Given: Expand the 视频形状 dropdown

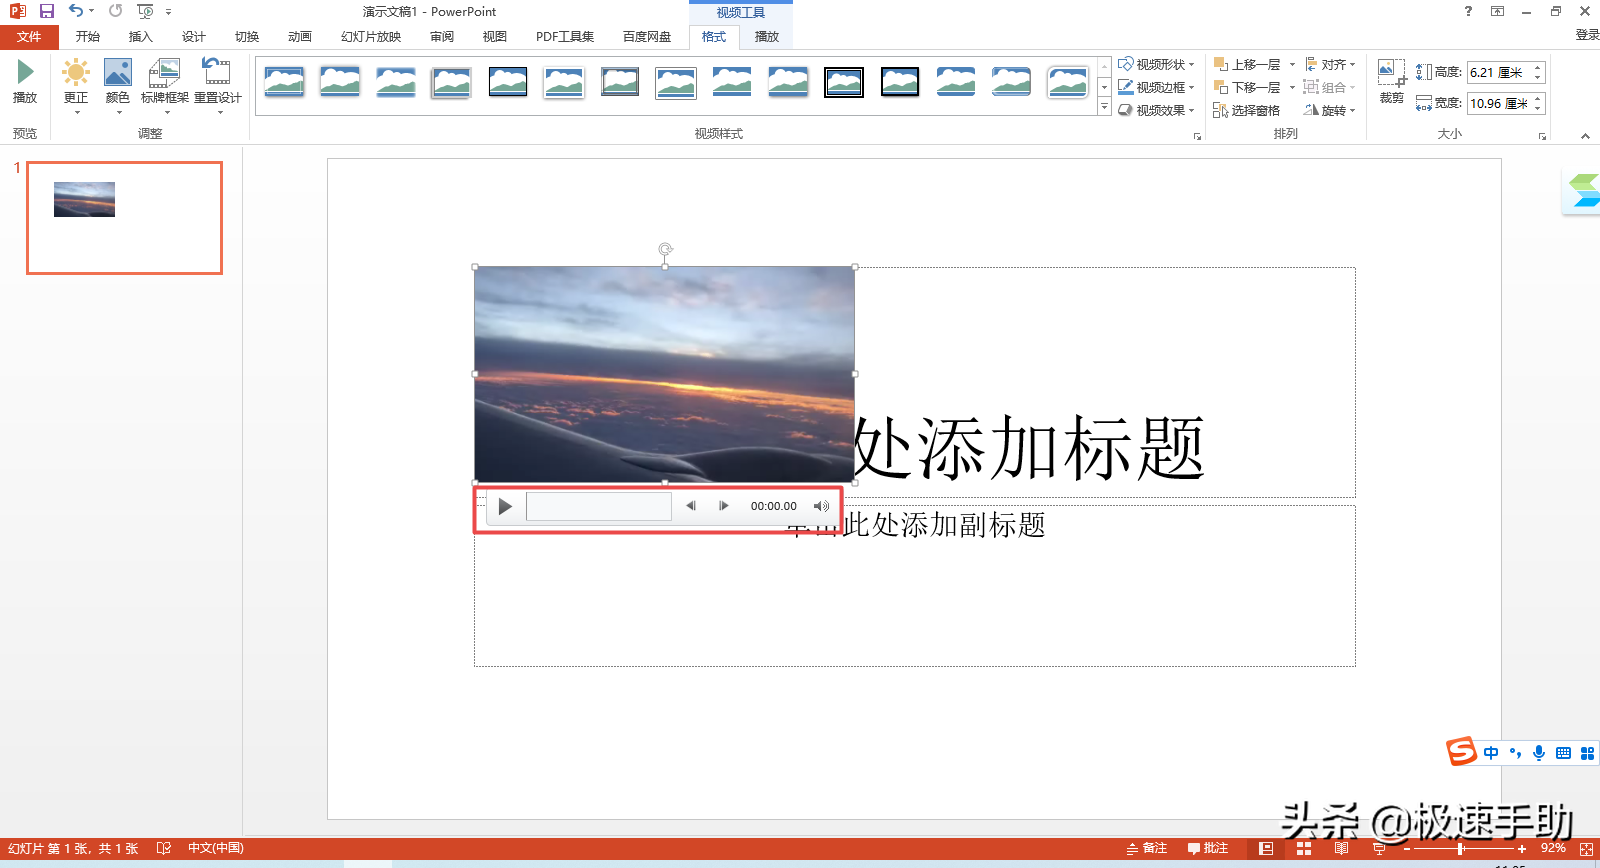Looking at the screenshot, I should point(1156,64).
